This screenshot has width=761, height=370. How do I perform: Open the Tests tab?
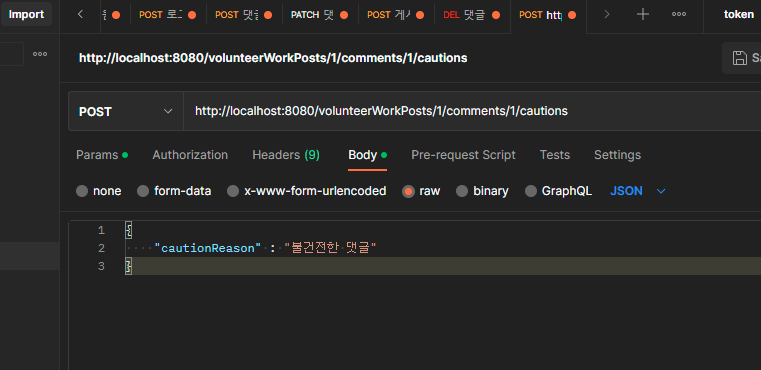click(555, 155)
